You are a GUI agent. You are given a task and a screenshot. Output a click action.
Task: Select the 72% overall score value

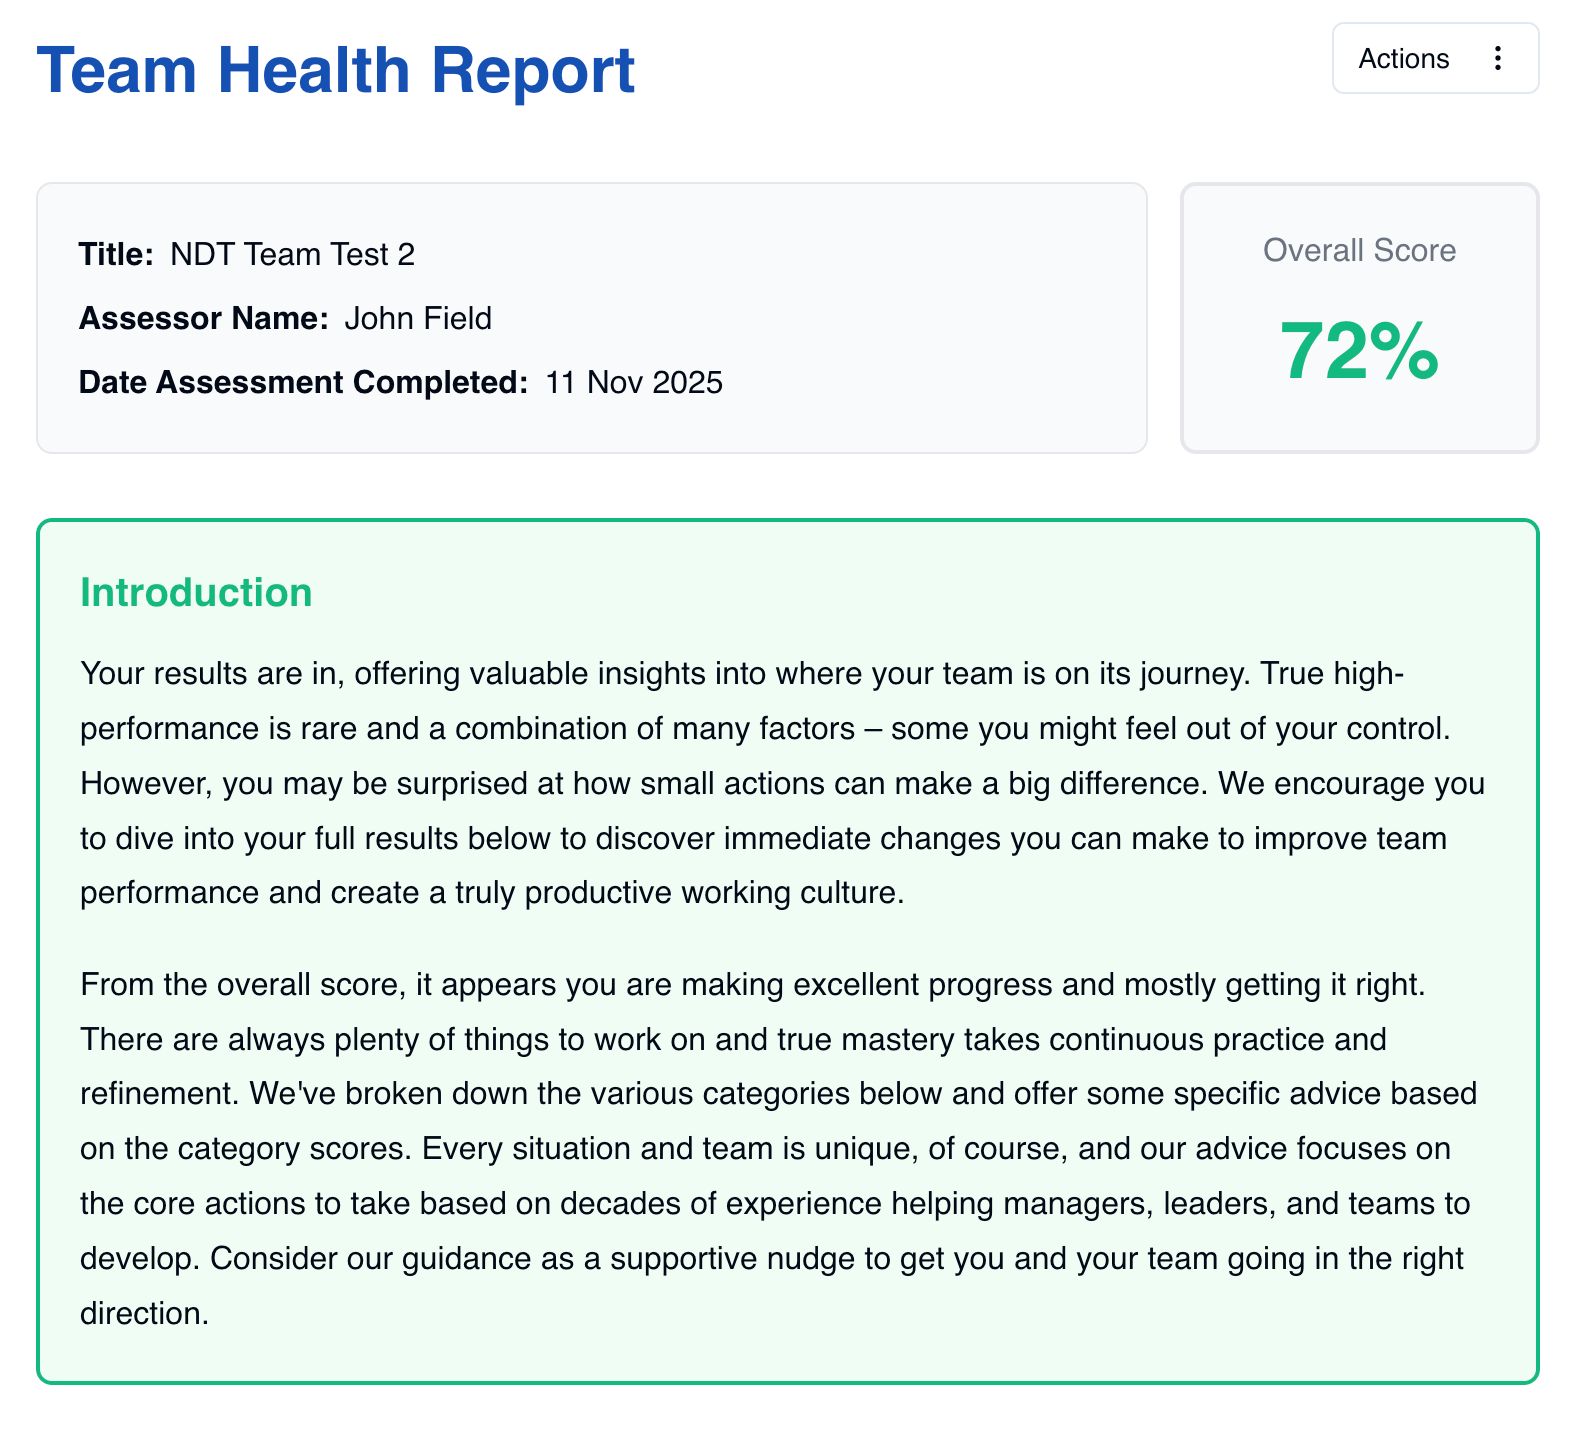1359,351
